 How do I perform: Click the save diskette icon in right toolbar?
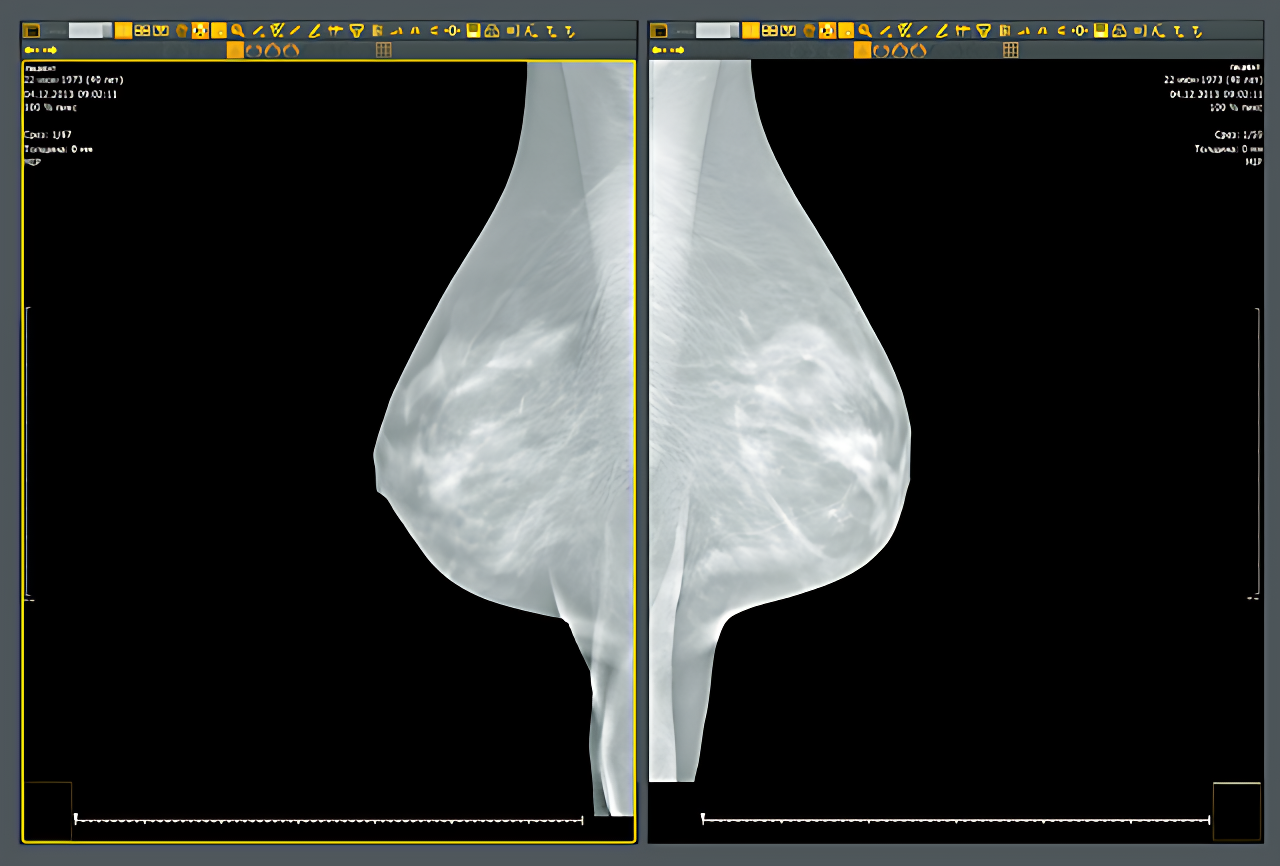(1100, 31)
